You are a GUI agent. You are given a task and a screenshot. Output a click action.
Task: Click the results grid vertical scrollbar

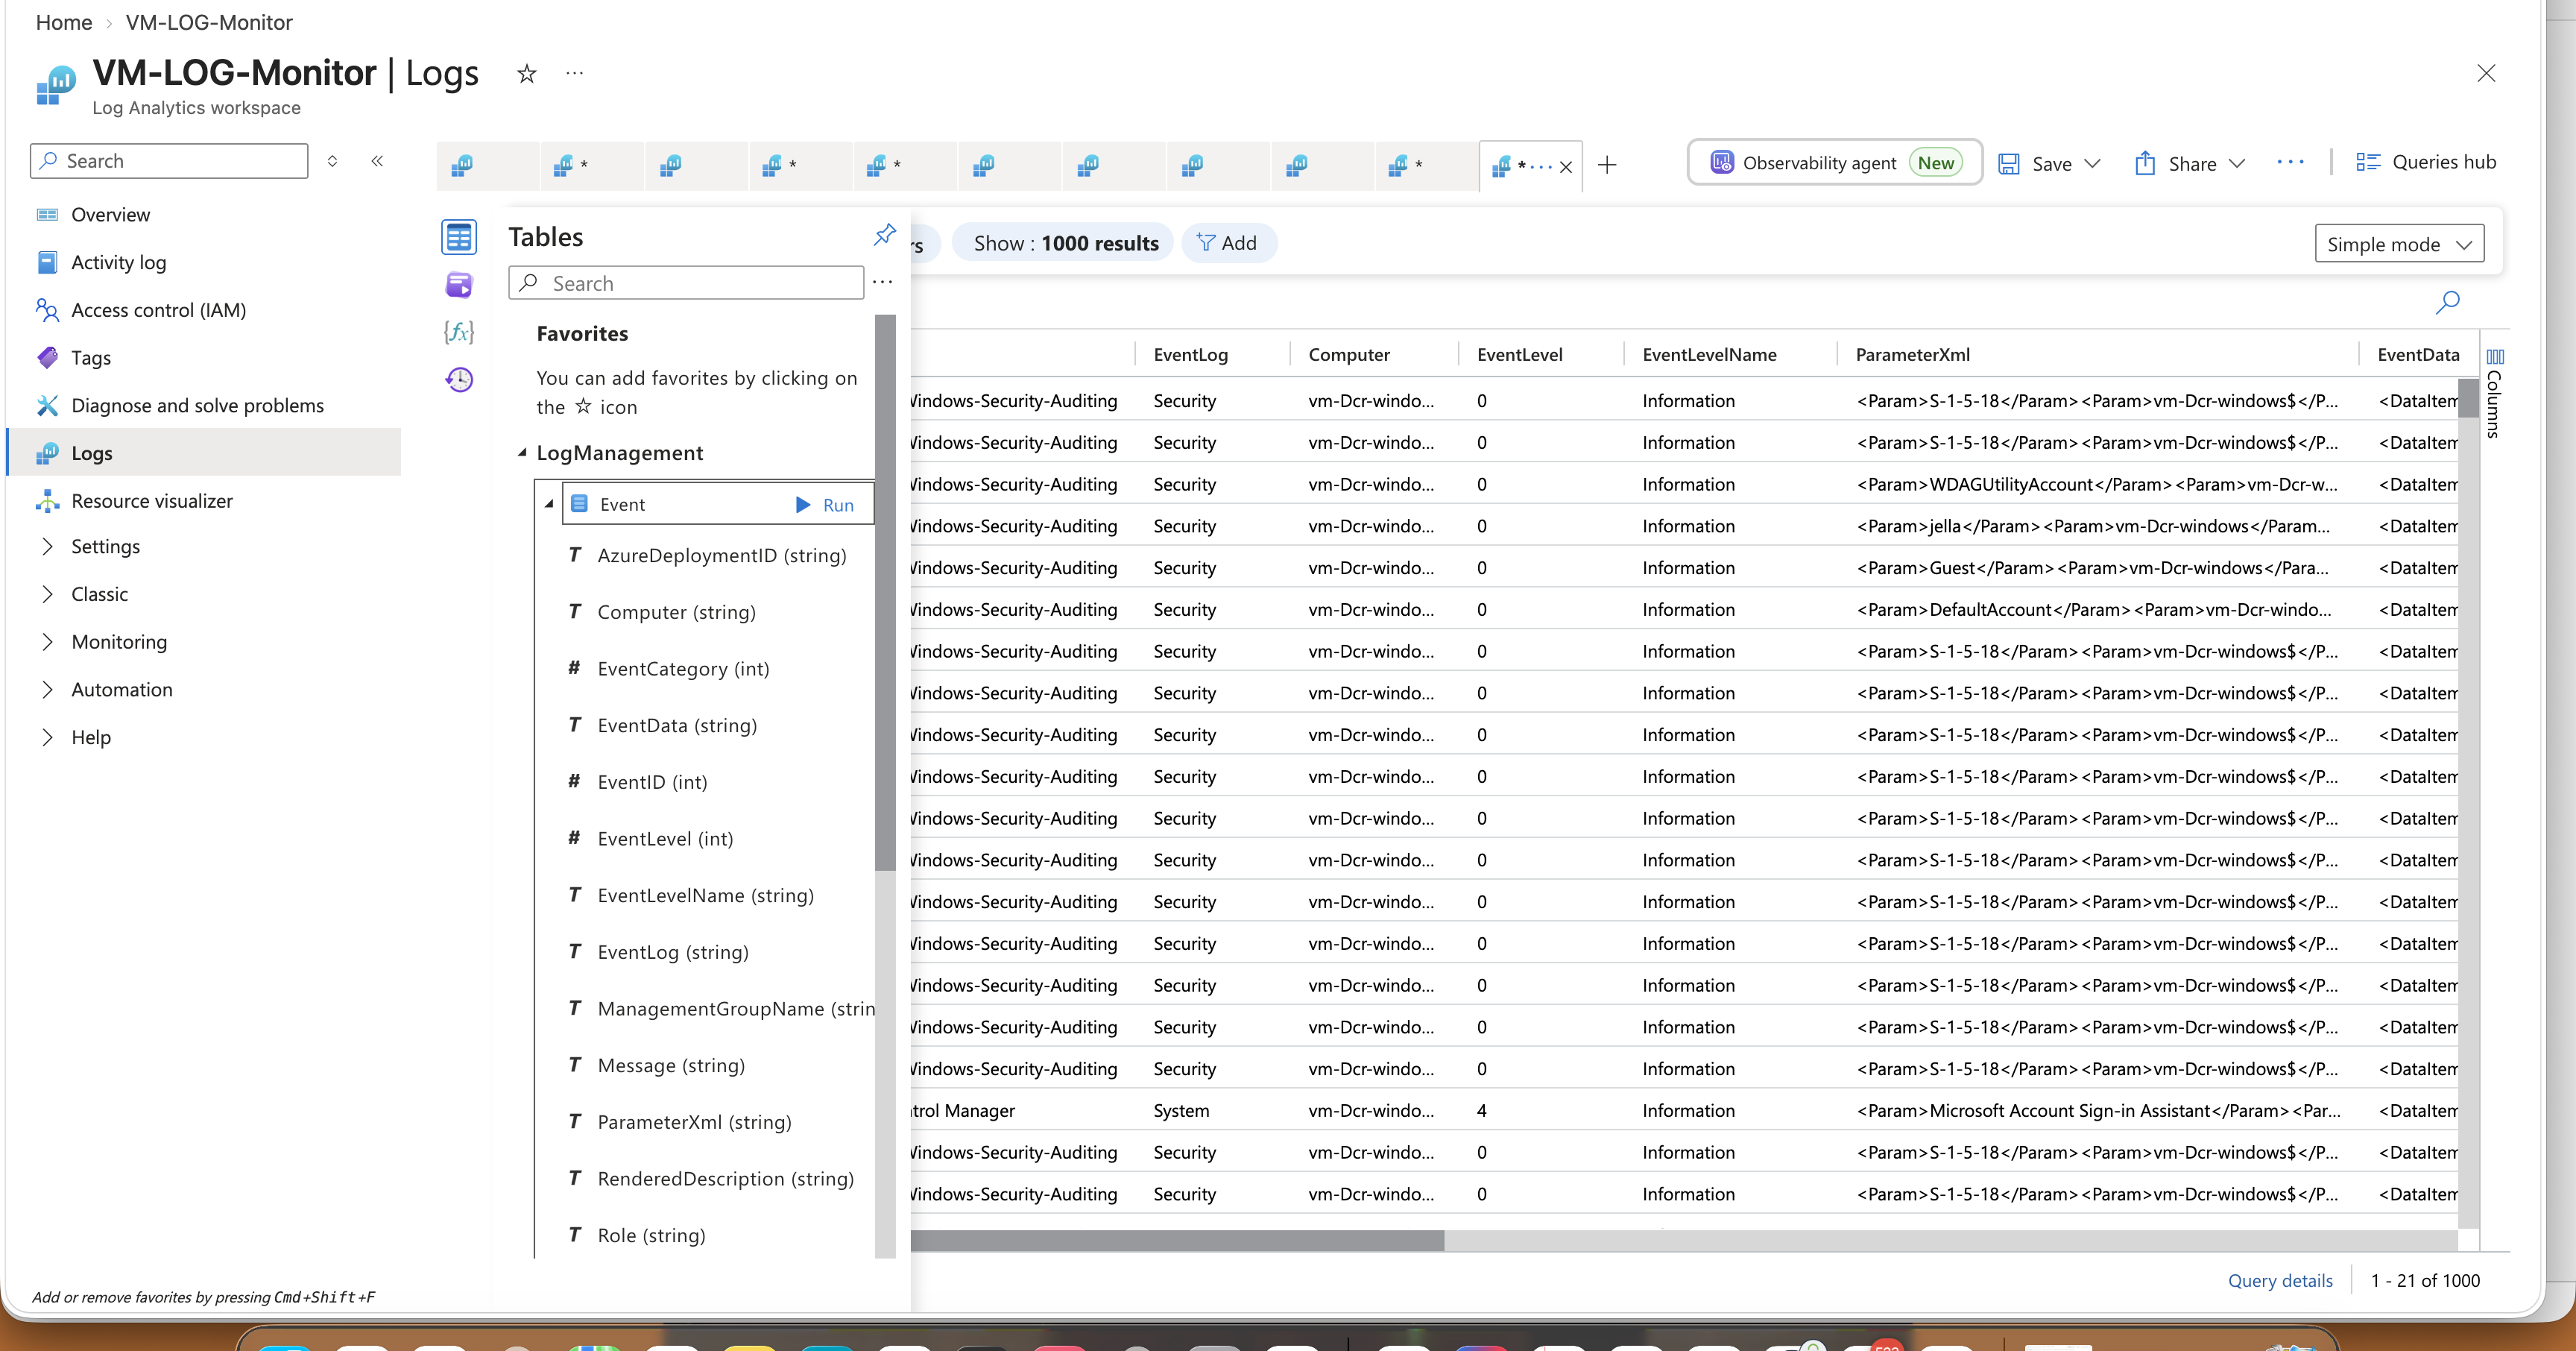(x=2468, y=398)
